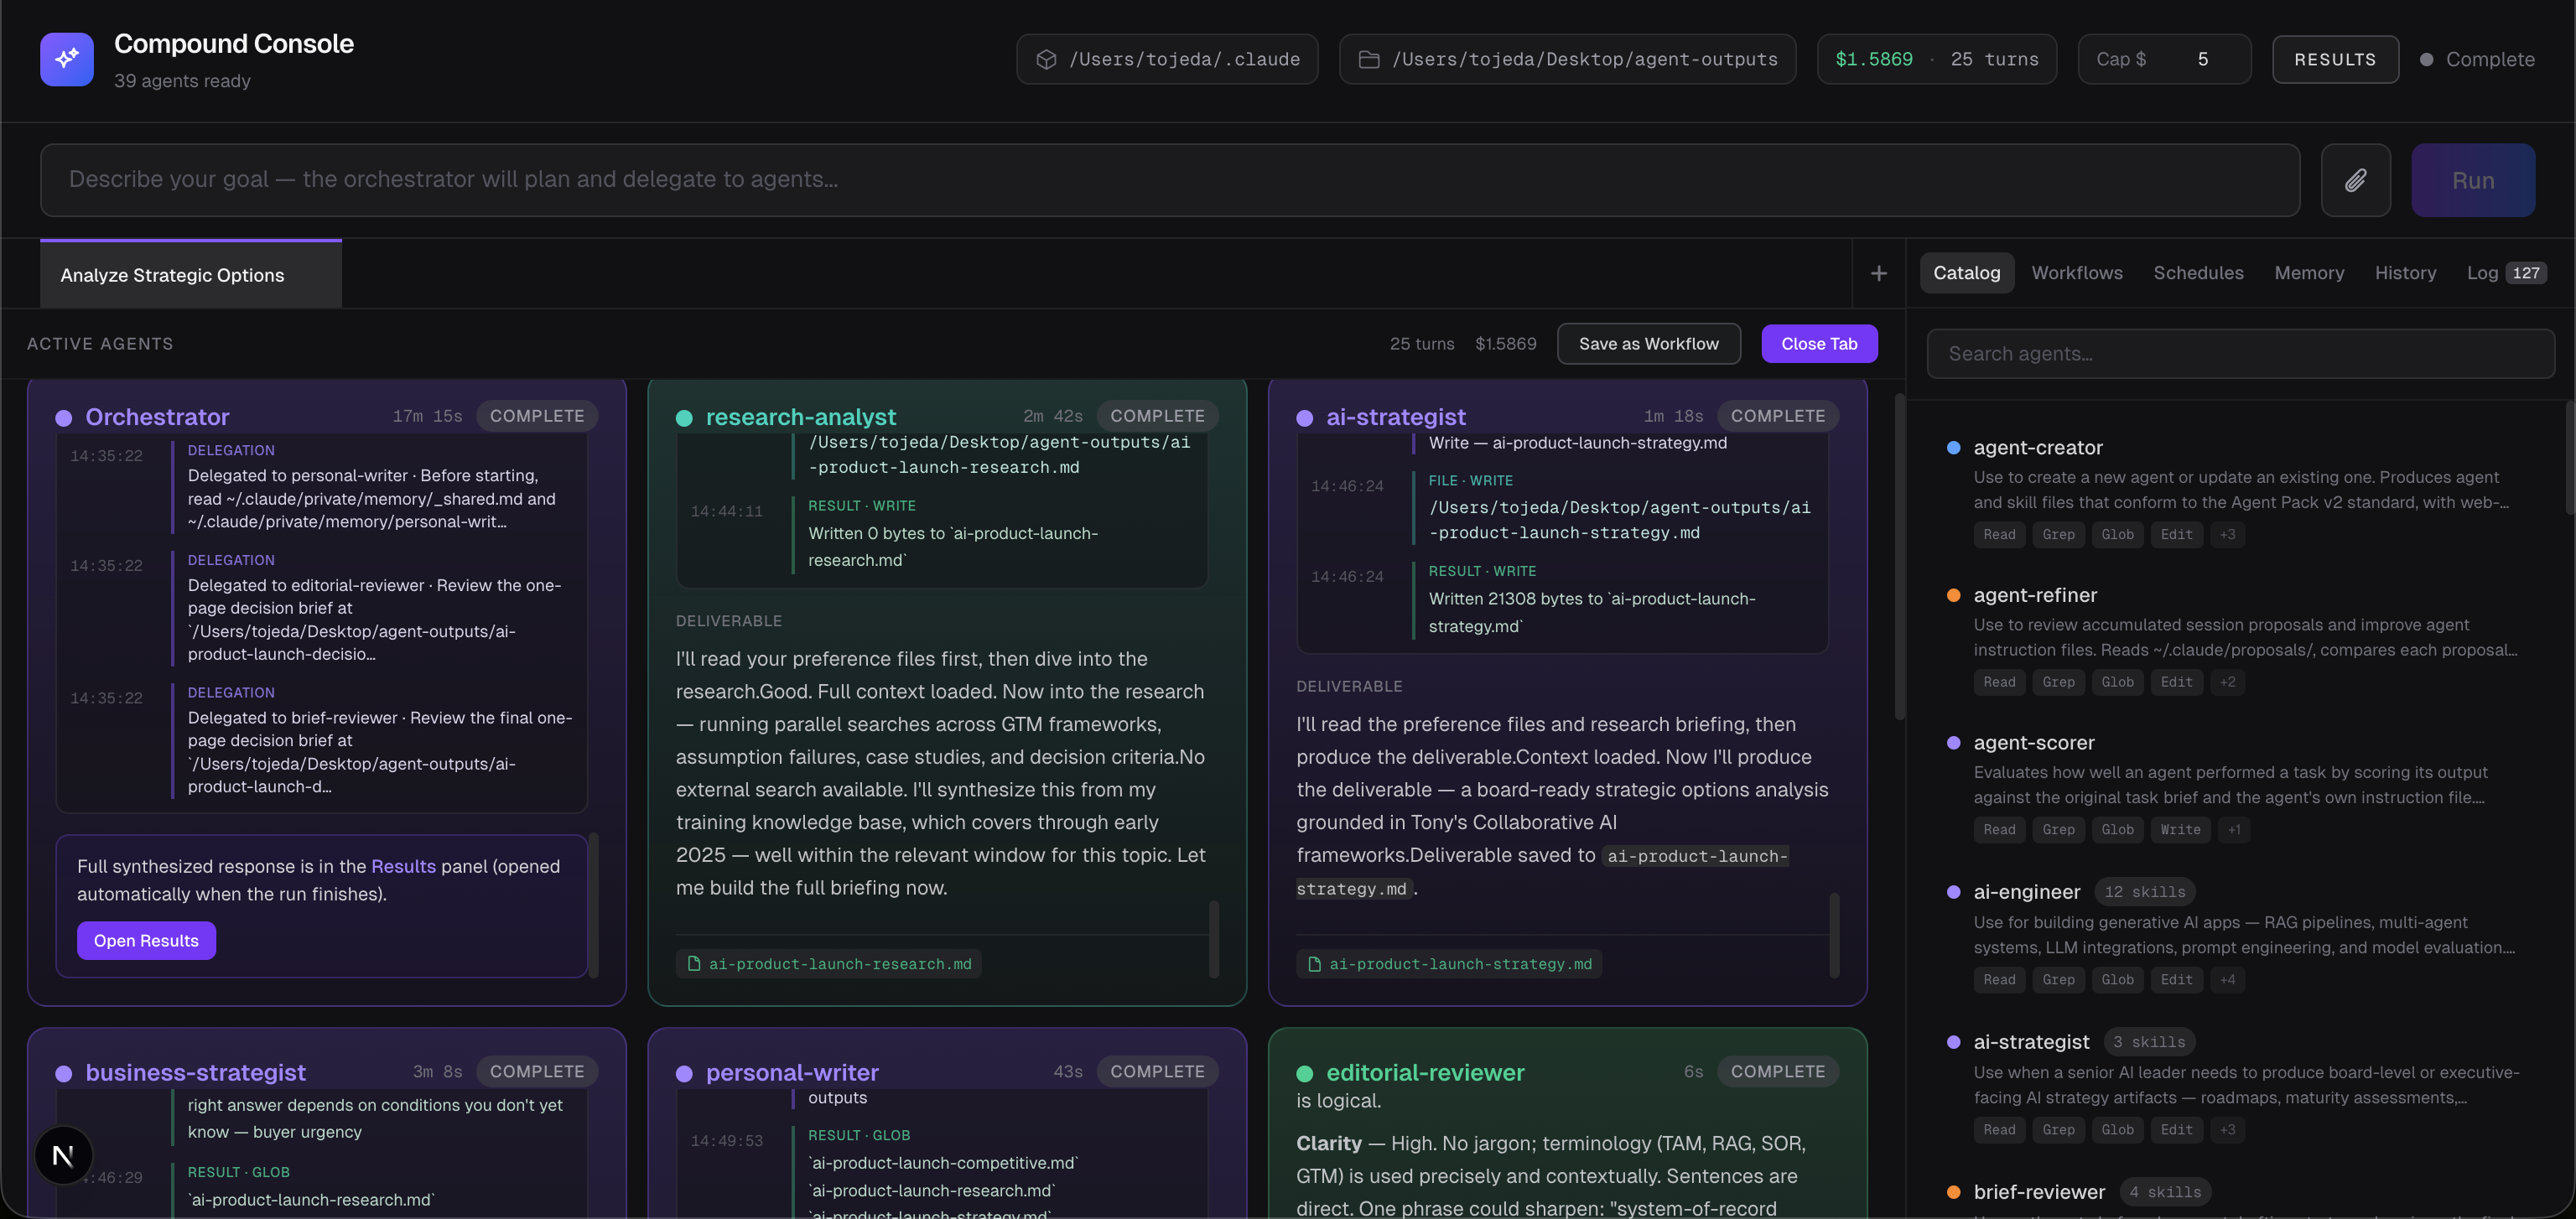Open agent-creator in the catalog
Image resolution: width=2576 pixels, height=1219 pixels.
[2037, 448]
